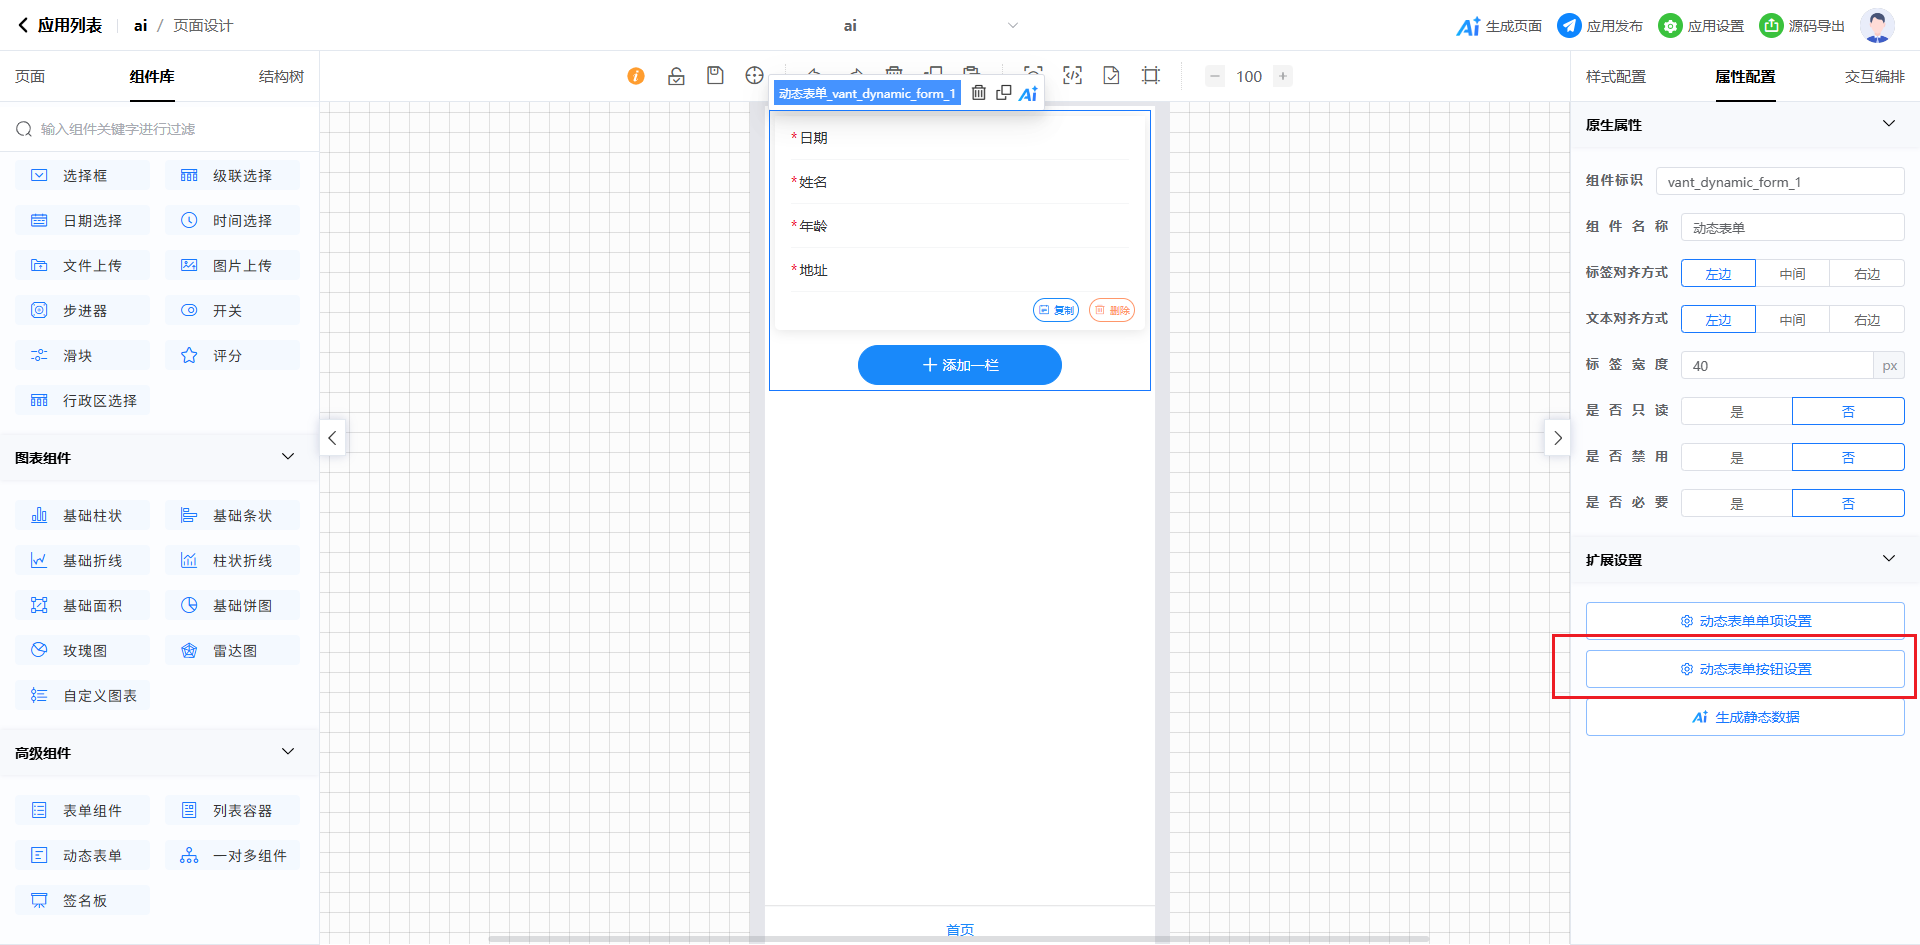The image size is (1920, 945).
Task: Set 是否只读 to 是
Action: pos(1736,412)
